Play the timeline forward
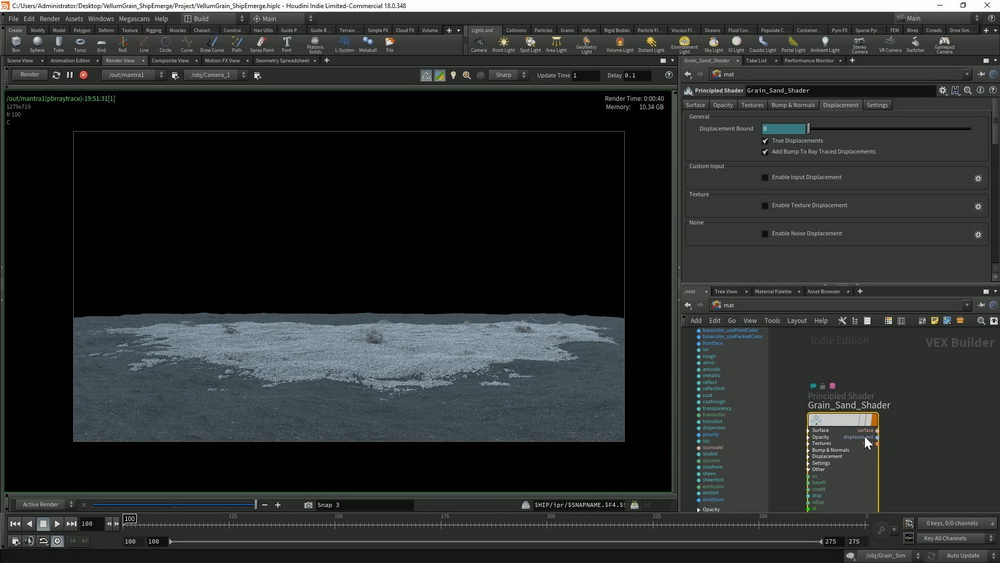The image size is (1000, 563). coord(57,523)
